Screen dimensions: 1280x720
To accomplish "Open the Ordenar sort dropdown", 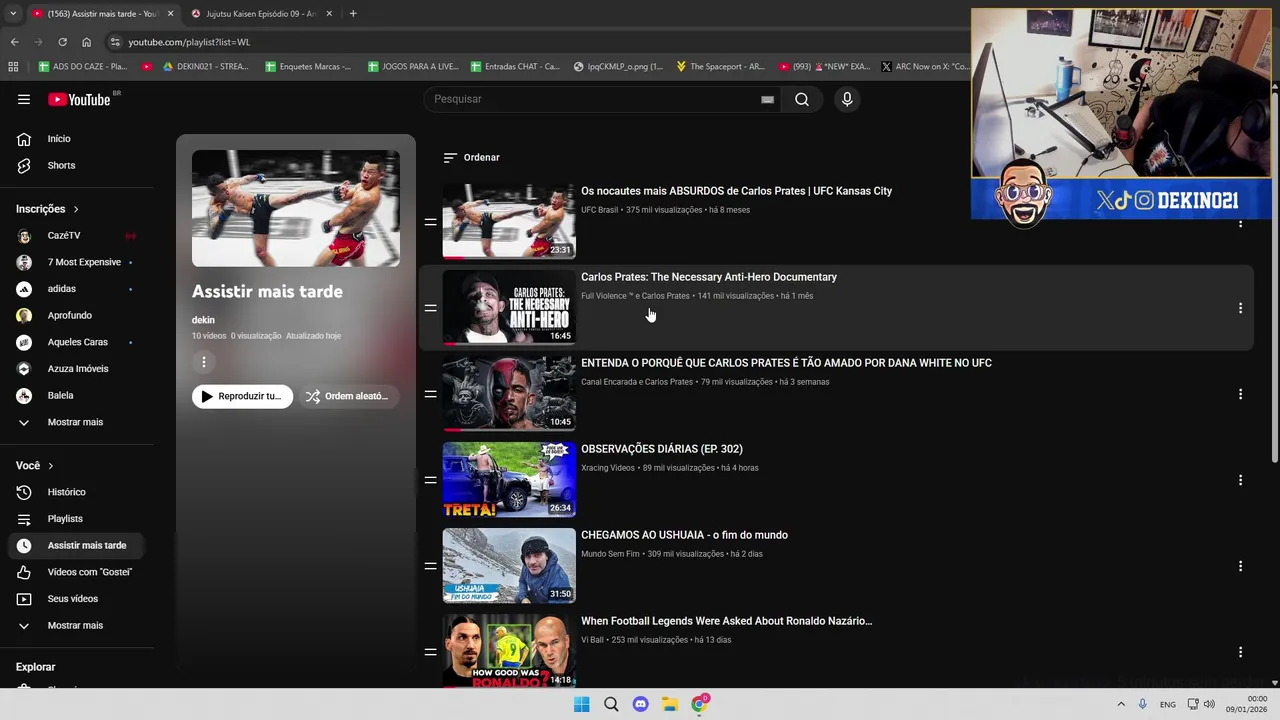I will [472, 157].
